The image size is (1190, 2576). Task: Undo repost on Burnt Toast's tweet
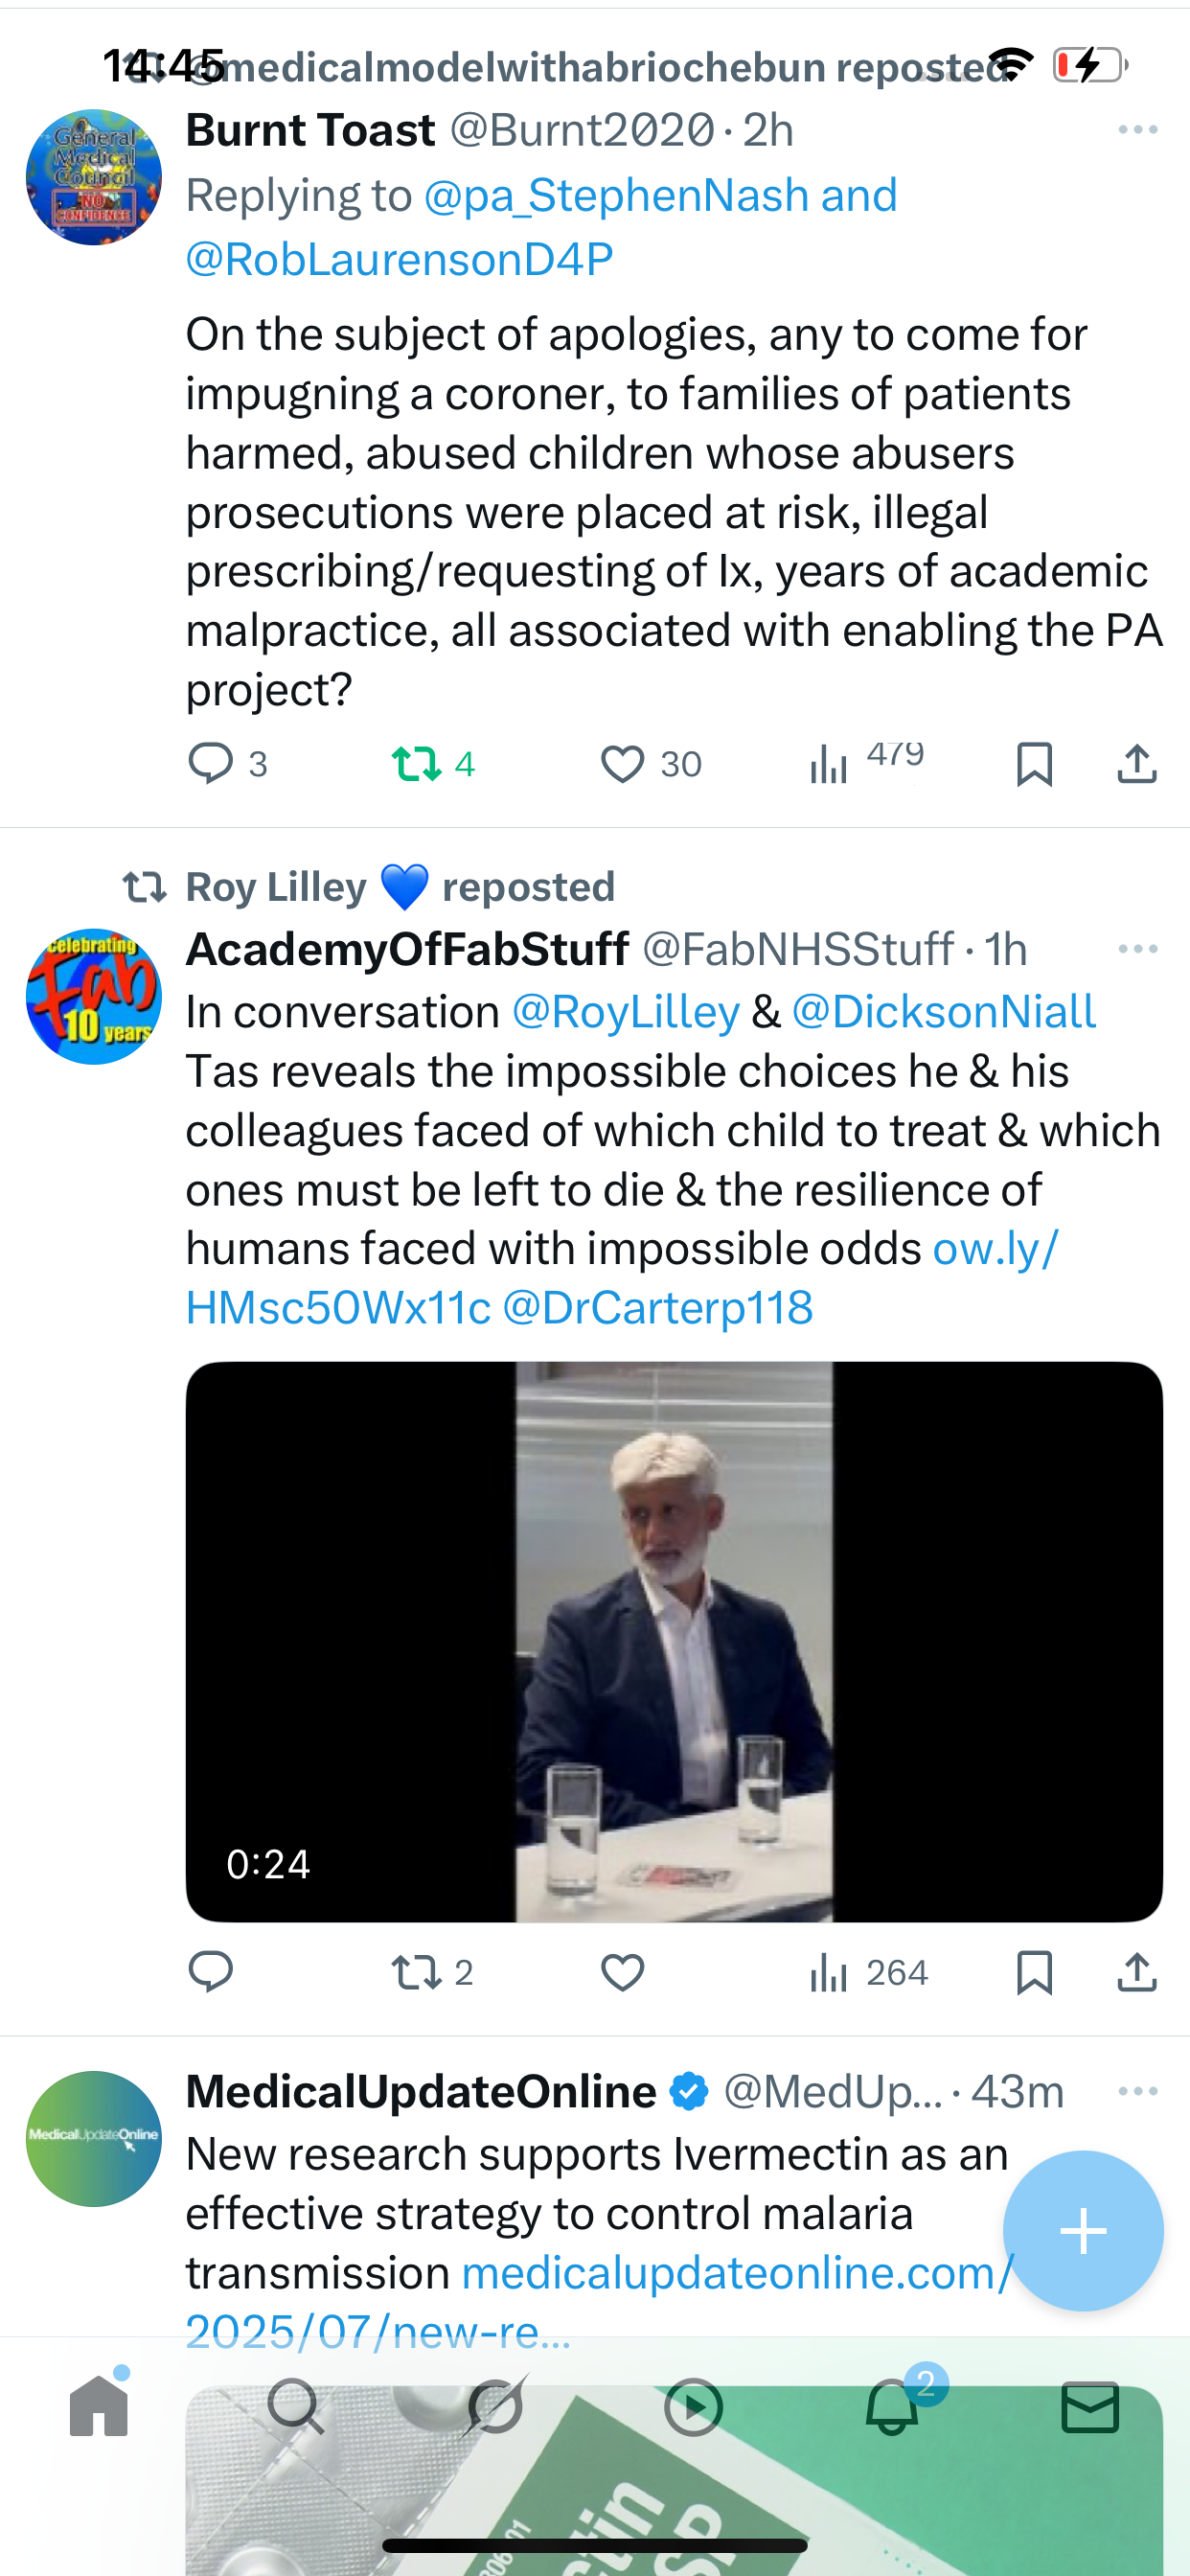pyautogui.click(x=416, y=764)
